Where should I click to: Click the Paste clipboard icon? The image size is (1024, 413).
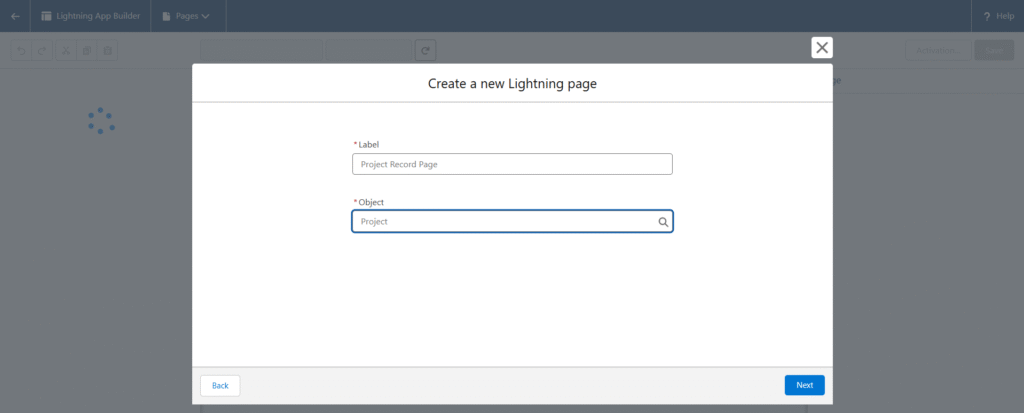108,51
